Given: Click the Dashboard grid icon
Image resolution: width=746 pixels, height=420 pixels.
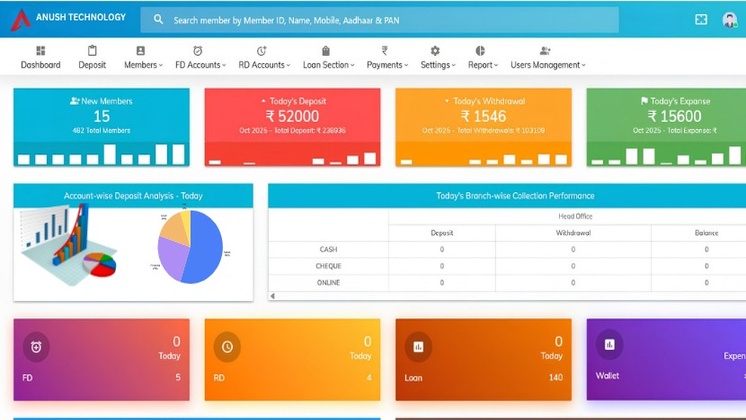Looking at the screenshot, I should coord(40,51).
